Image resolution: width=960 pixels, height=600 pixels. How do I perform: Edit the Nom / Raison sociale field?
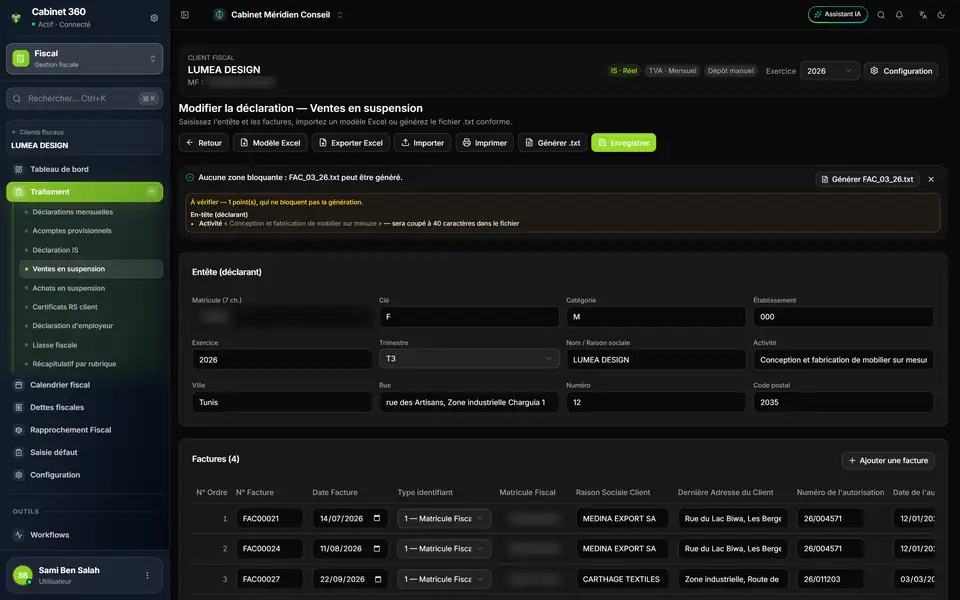(656, 359)
